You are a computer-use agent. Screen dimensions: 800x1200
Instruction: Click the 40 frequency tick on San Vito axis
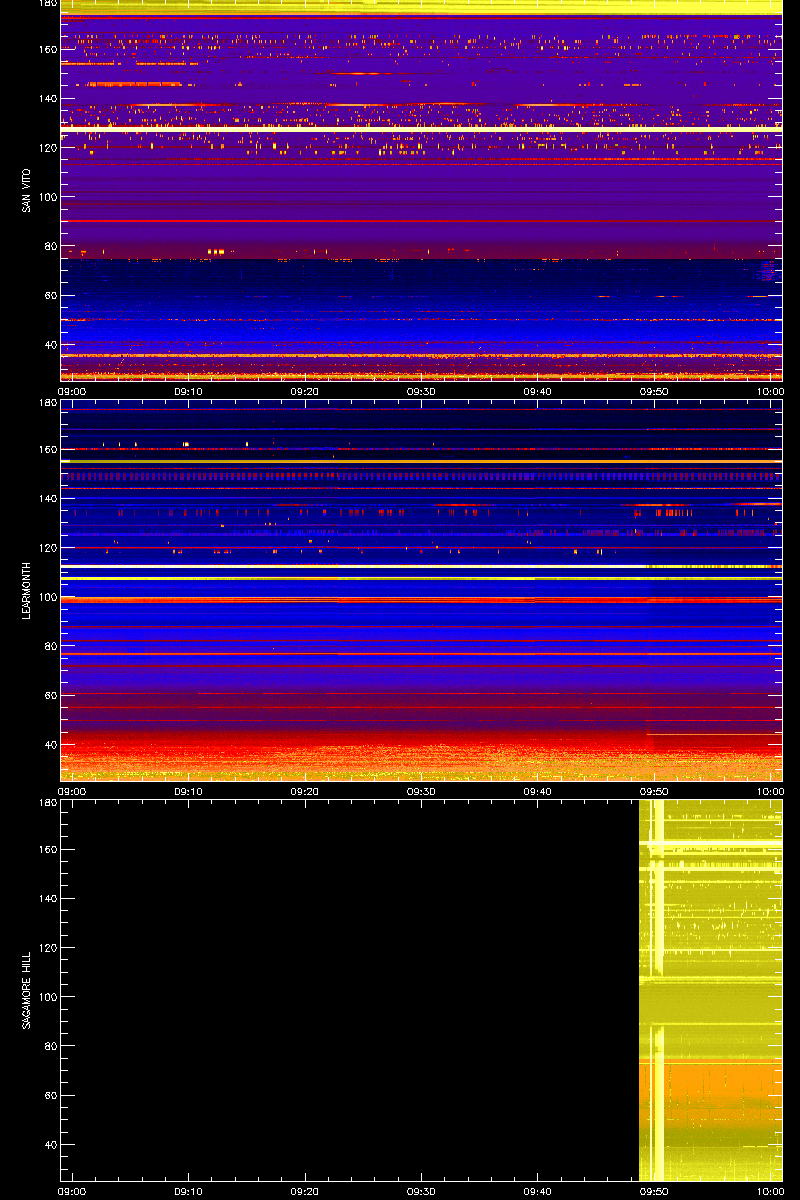coord(50,345)
